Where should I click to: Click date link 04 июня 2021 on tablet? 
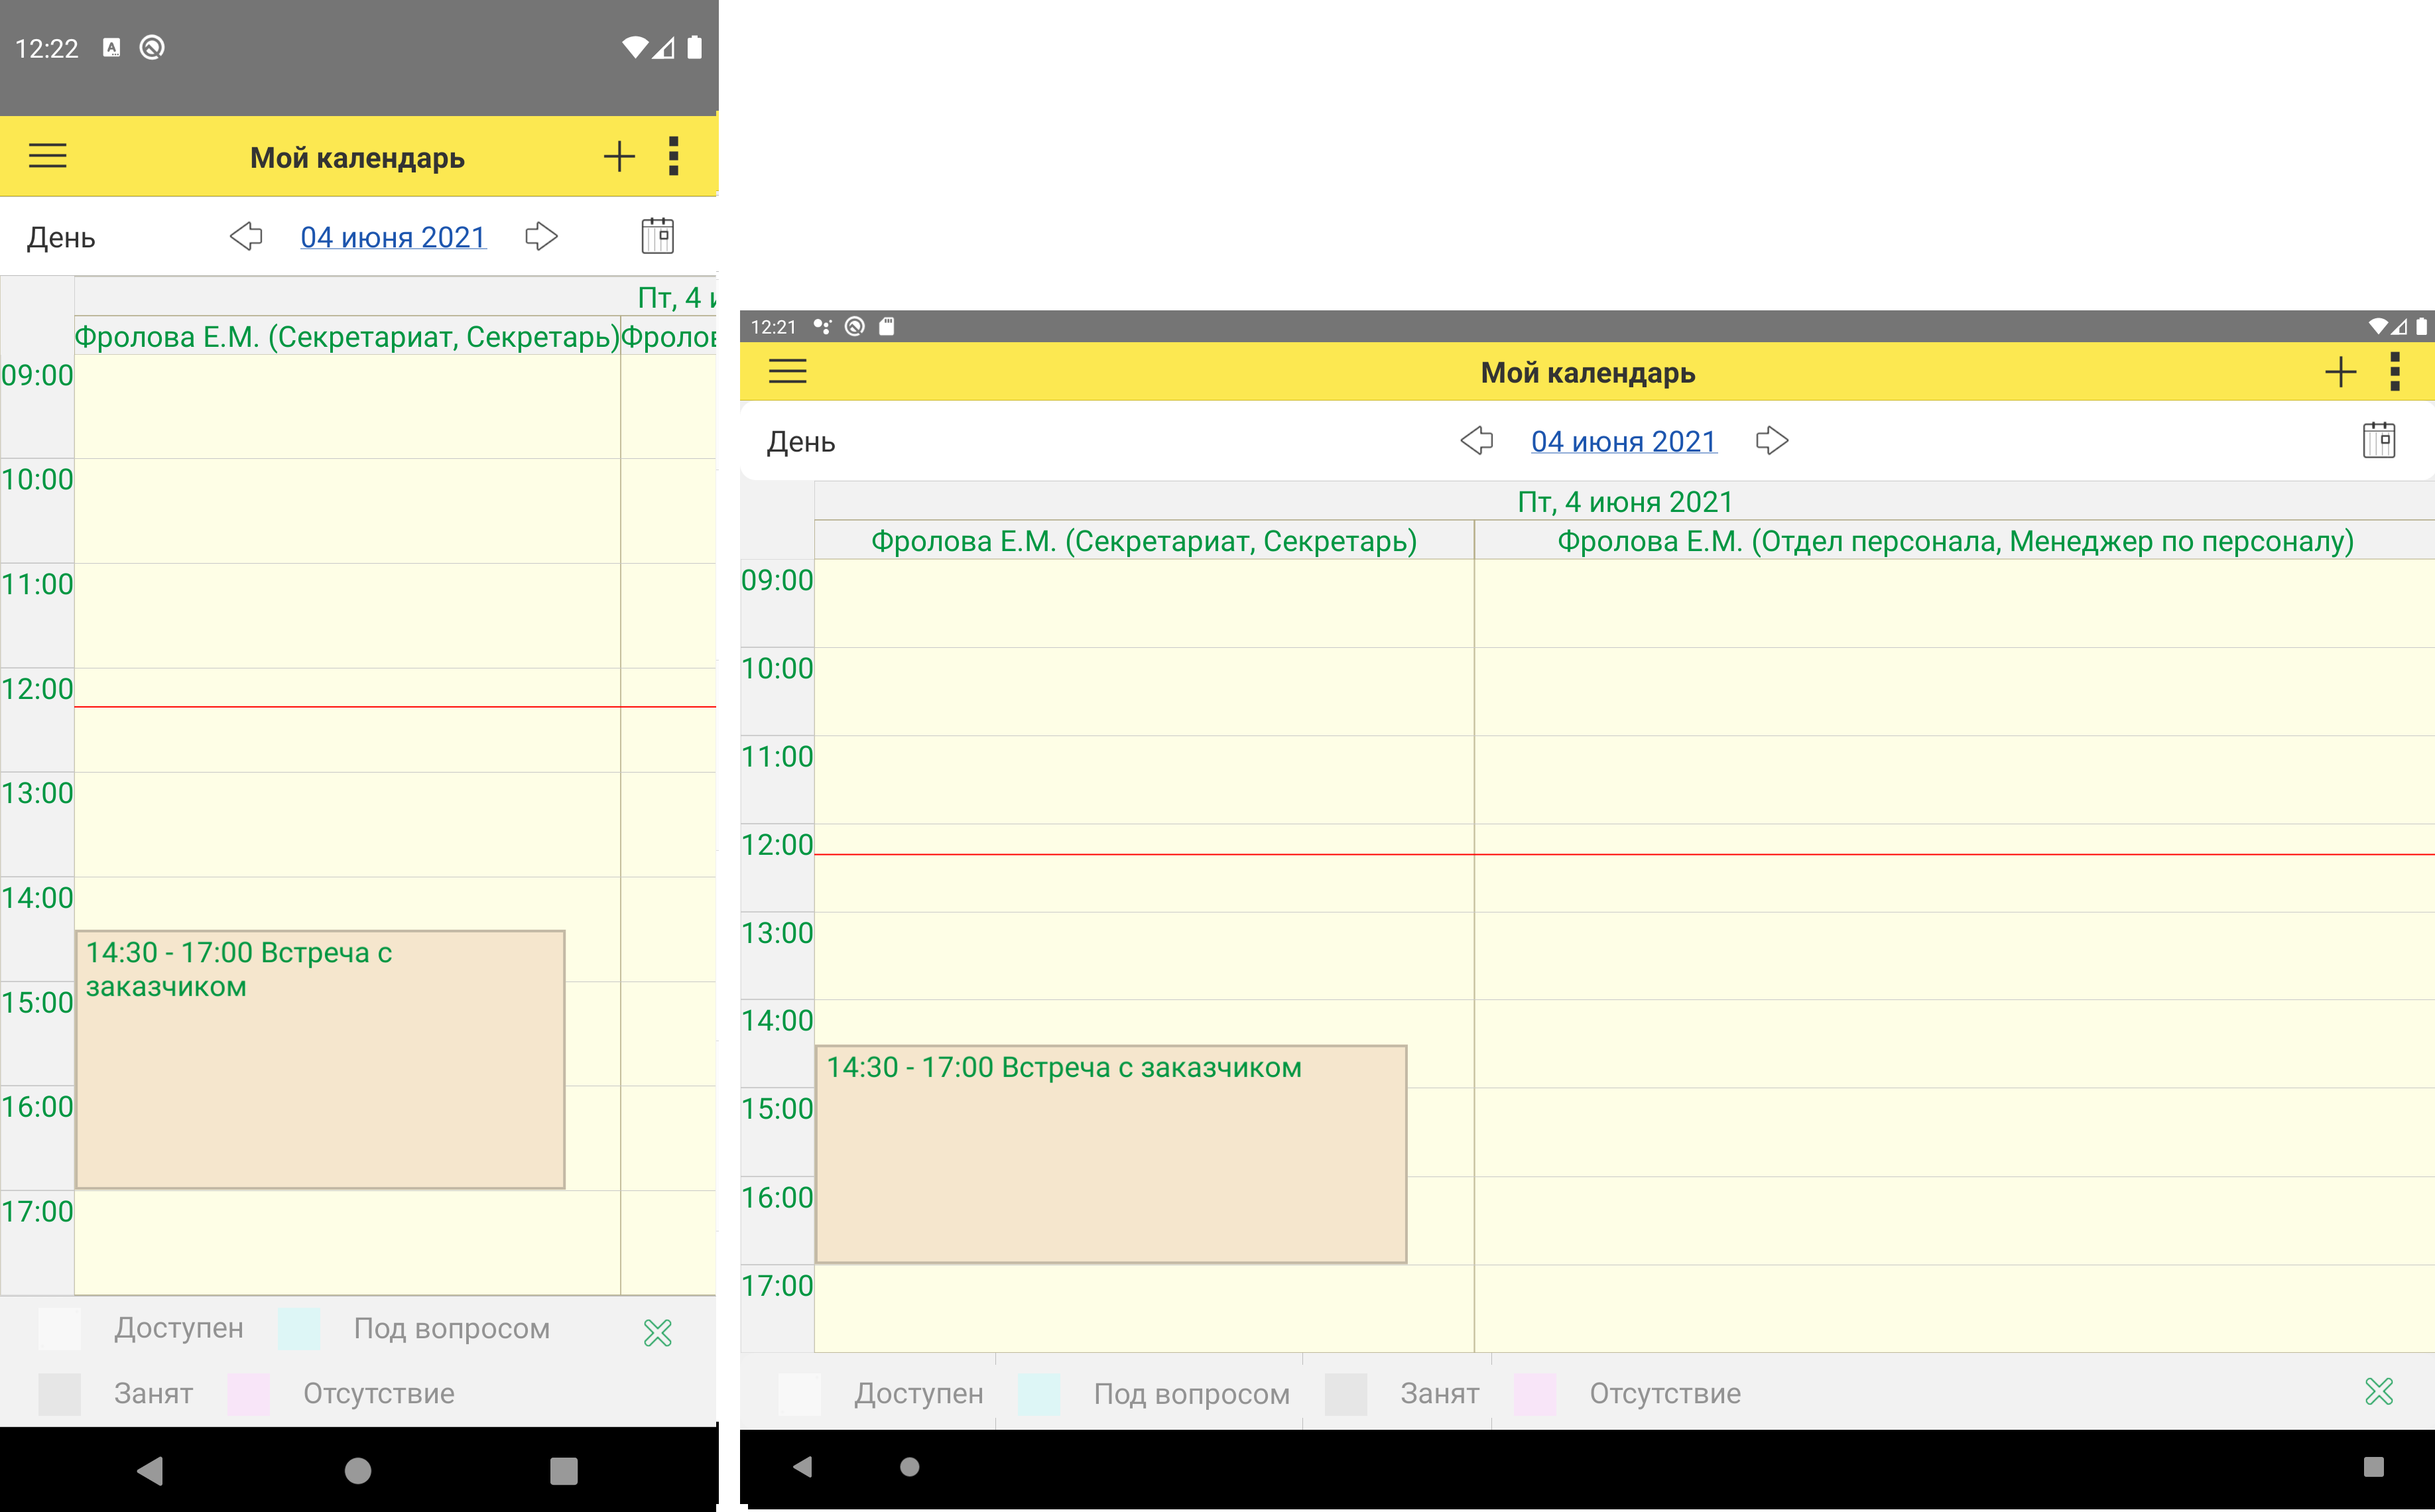[x=1623, y=441]
